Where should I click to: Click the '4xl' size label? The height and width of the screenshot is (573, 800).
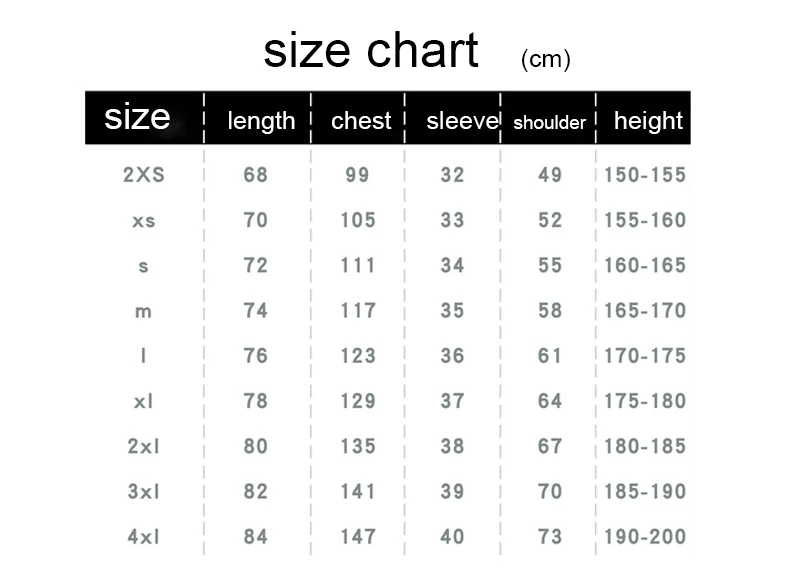tap(144, 537)
